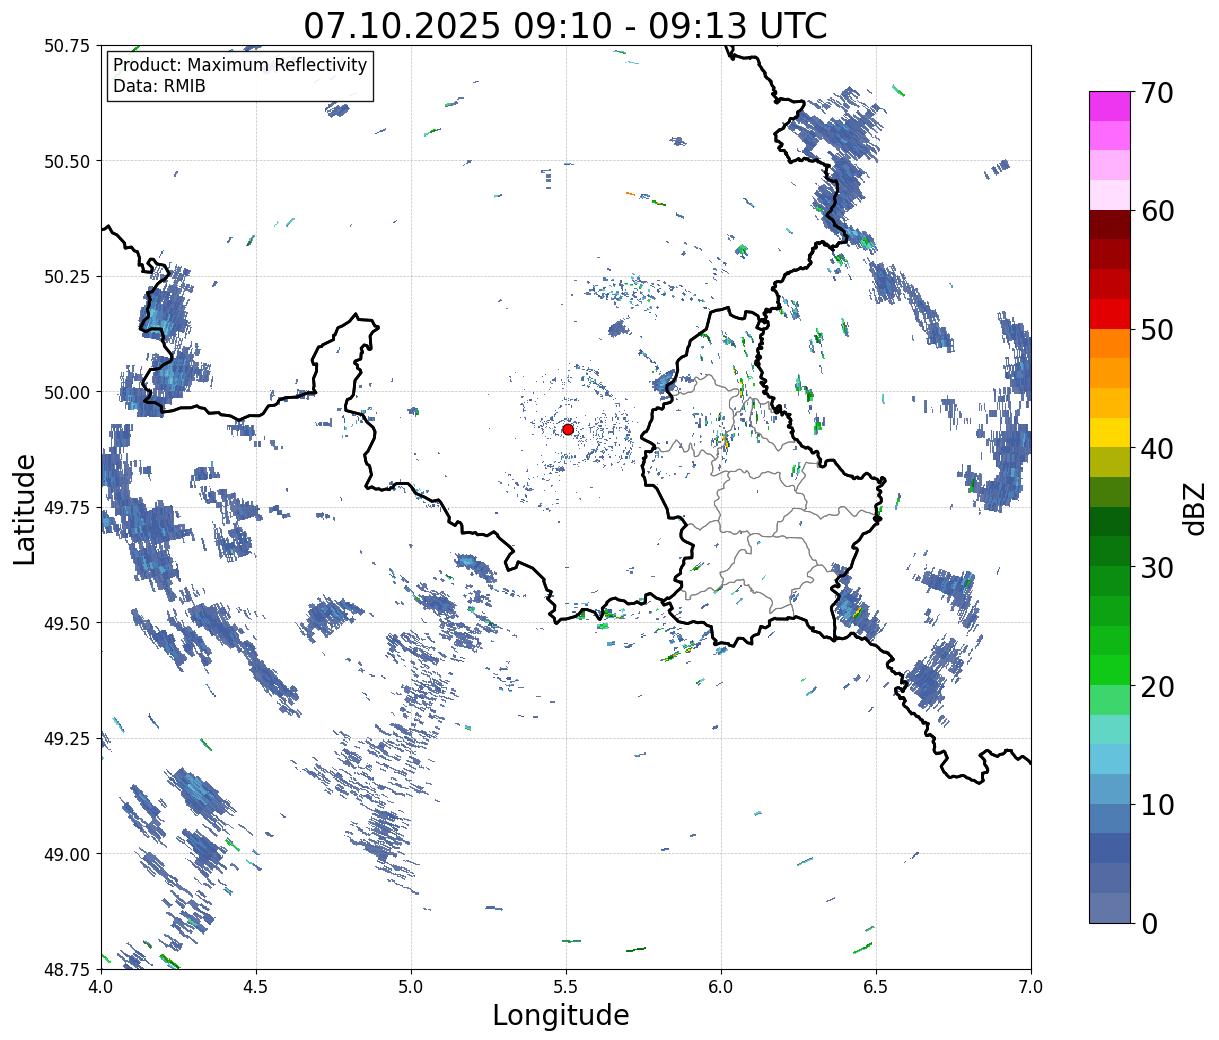Click latitude tick label 49.50
1219x1040 pixels.
[66, 623]
